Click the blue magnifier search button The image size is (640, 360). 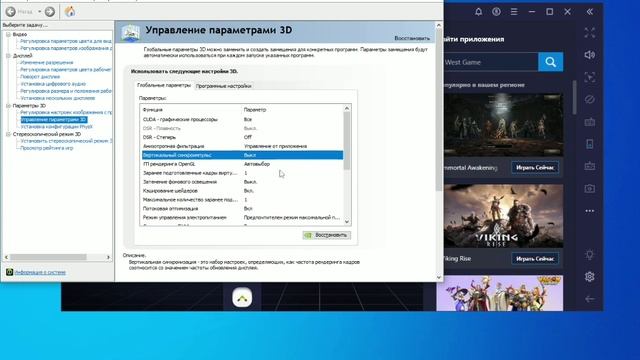pos(551,62)
